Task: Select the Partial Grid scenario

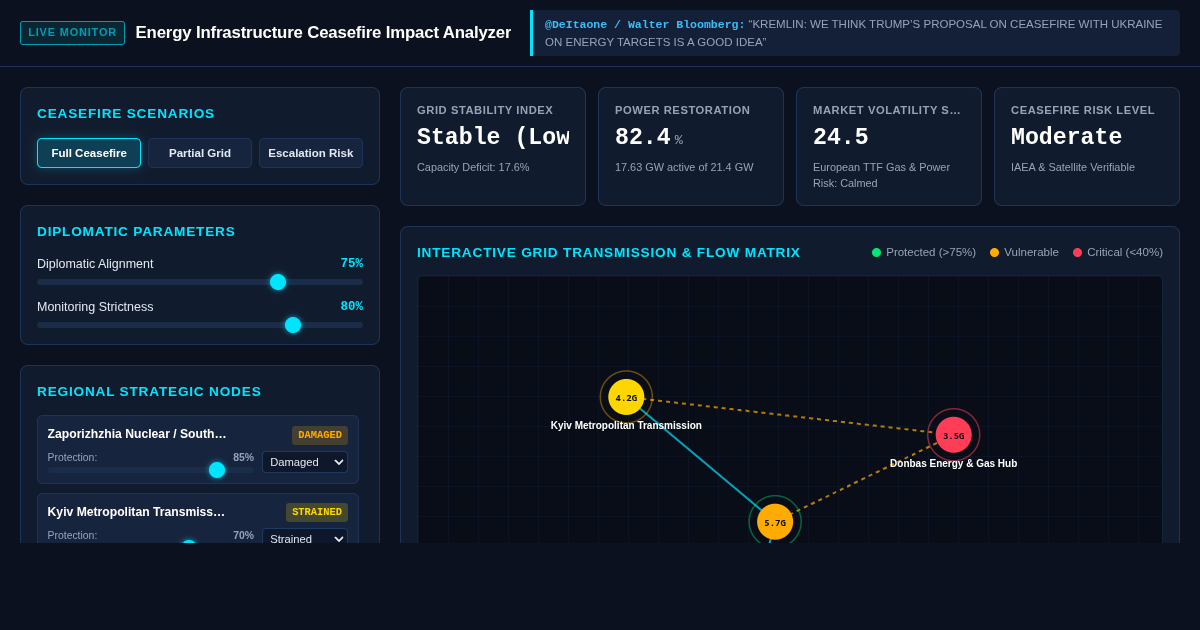Action: click(200, 153)
